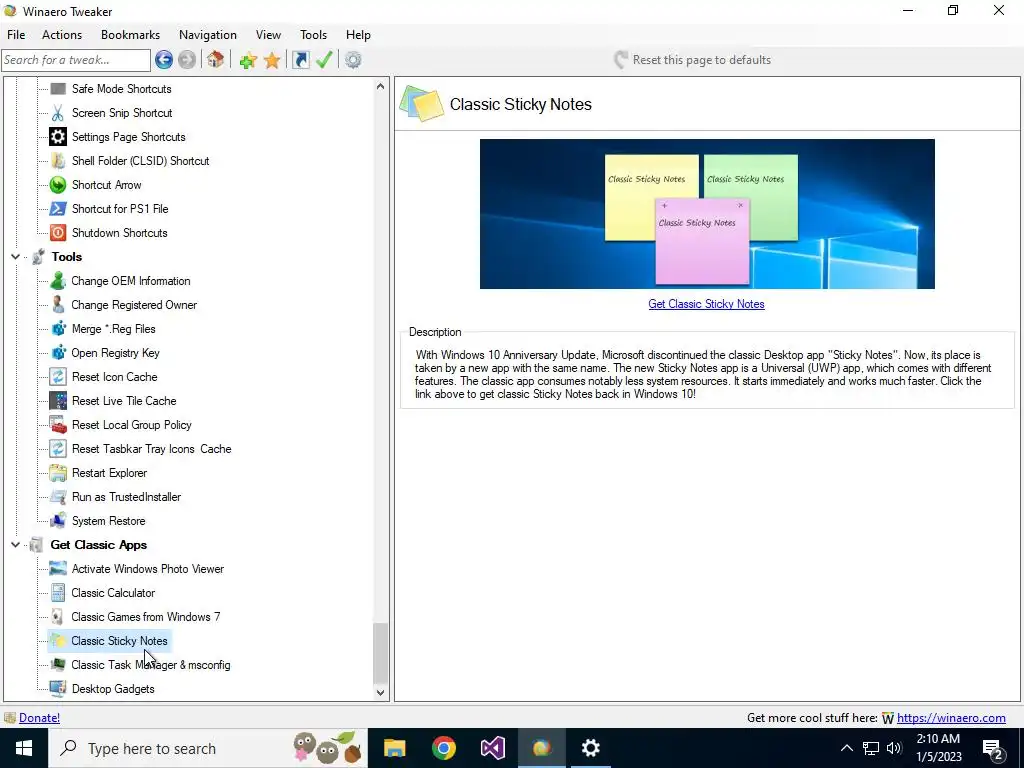Collapse the Get Classic Apps section
The height and width of the screenshot is (768, 1024).
(15, 545)
